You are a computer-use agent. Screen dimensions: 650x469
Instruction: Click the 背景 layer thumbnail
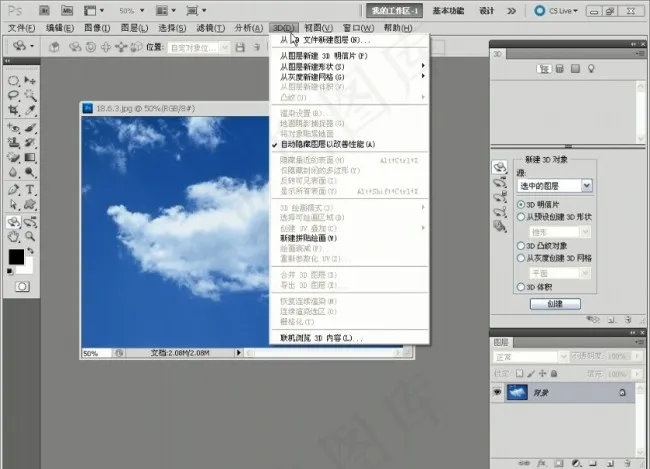517,393
